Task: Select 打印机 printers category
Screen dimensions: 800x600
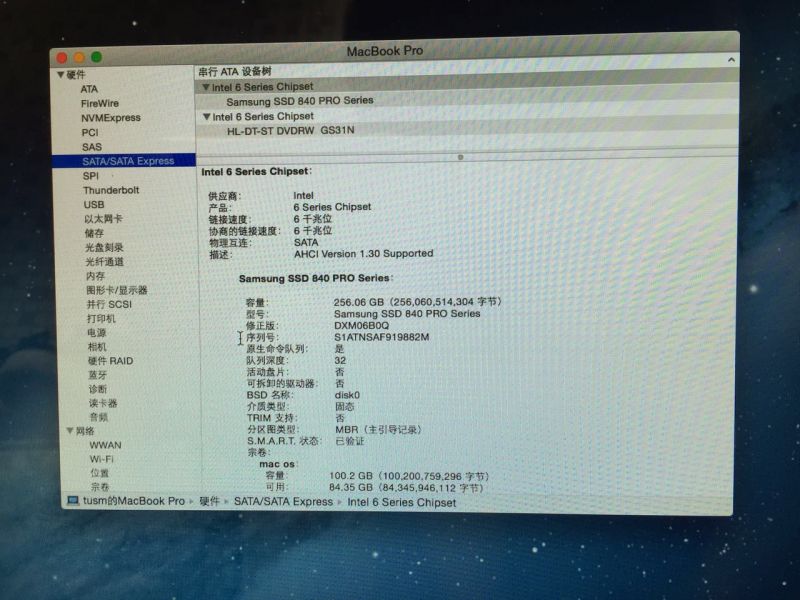Action: (101, 319)
